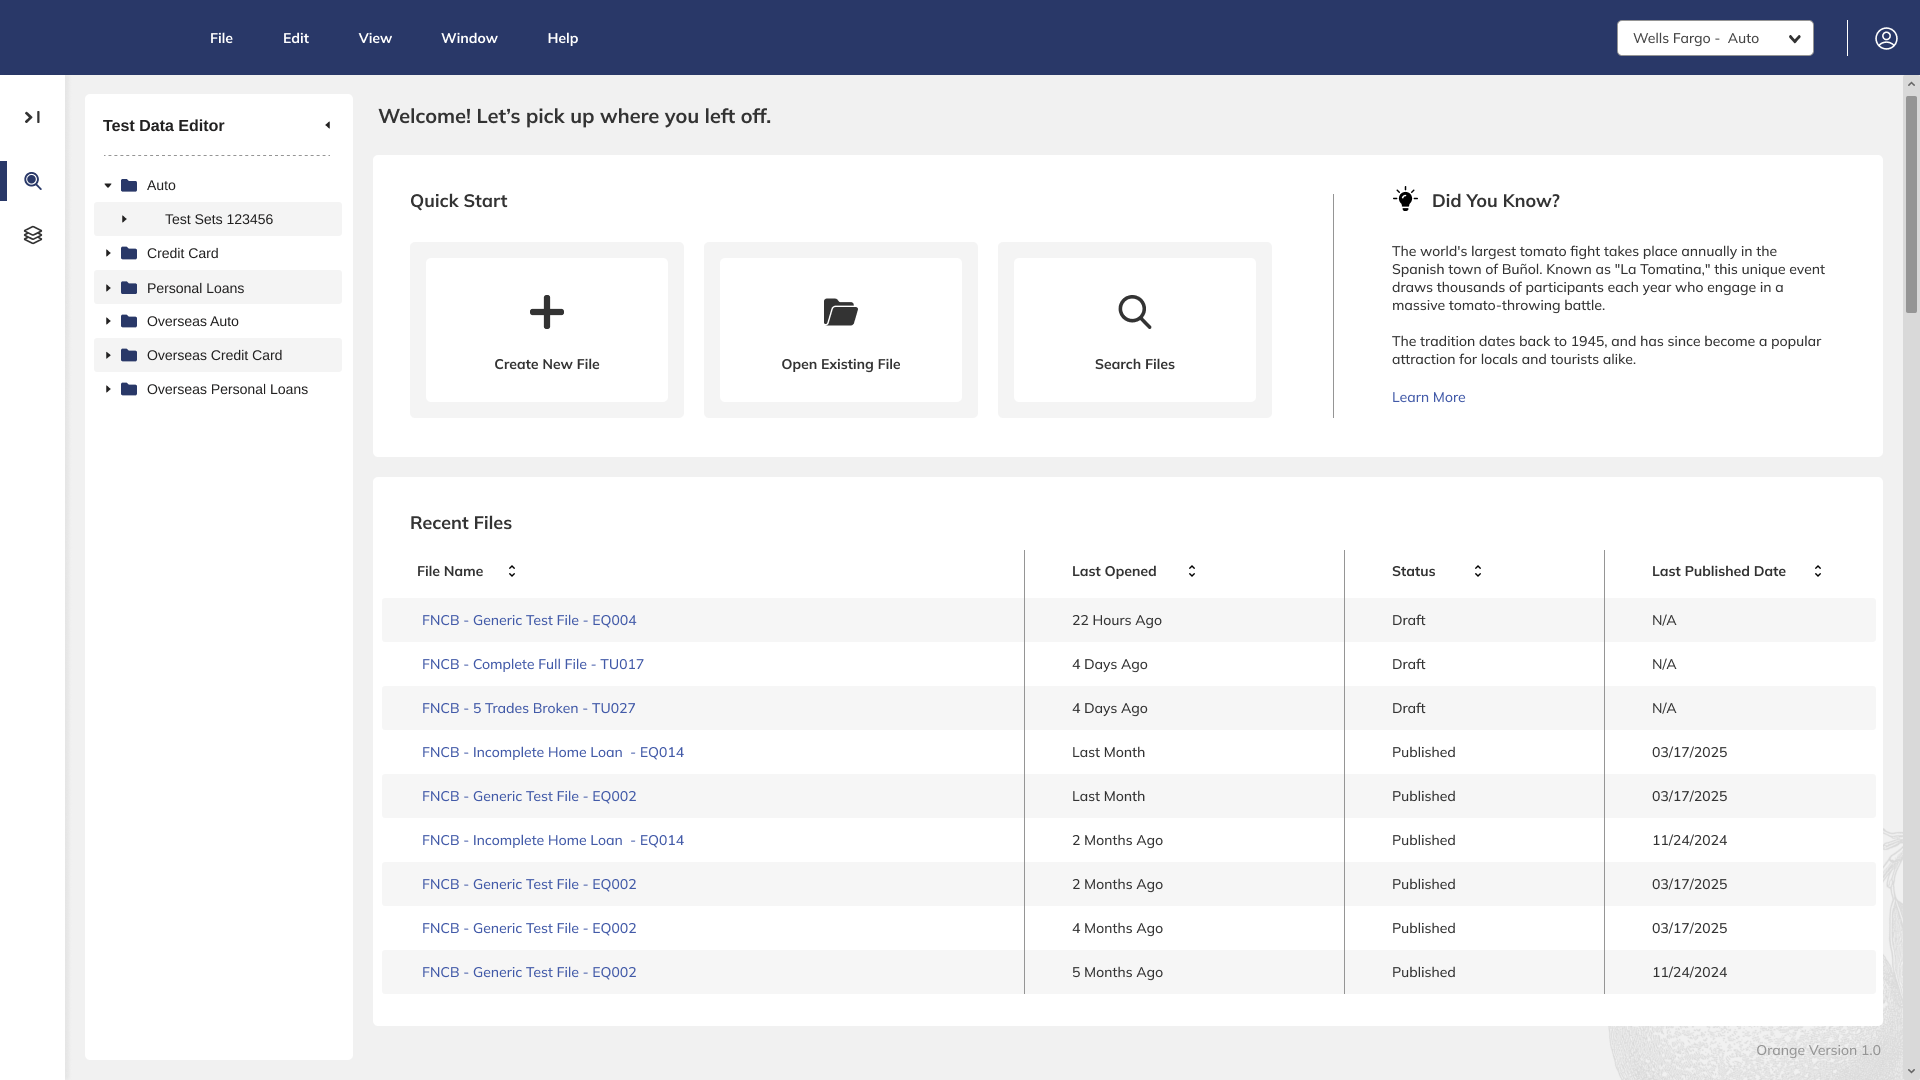The height and width of the screenshot is (1080, 1920).
Task: Sort the table by File Name
Action: pos(512,571)
